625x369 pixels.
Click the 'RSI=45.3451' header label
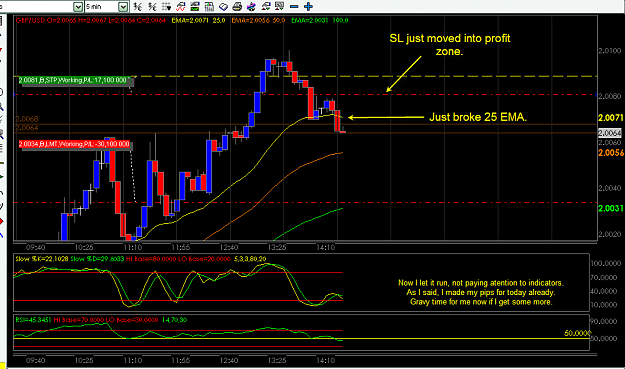(33, 320)
